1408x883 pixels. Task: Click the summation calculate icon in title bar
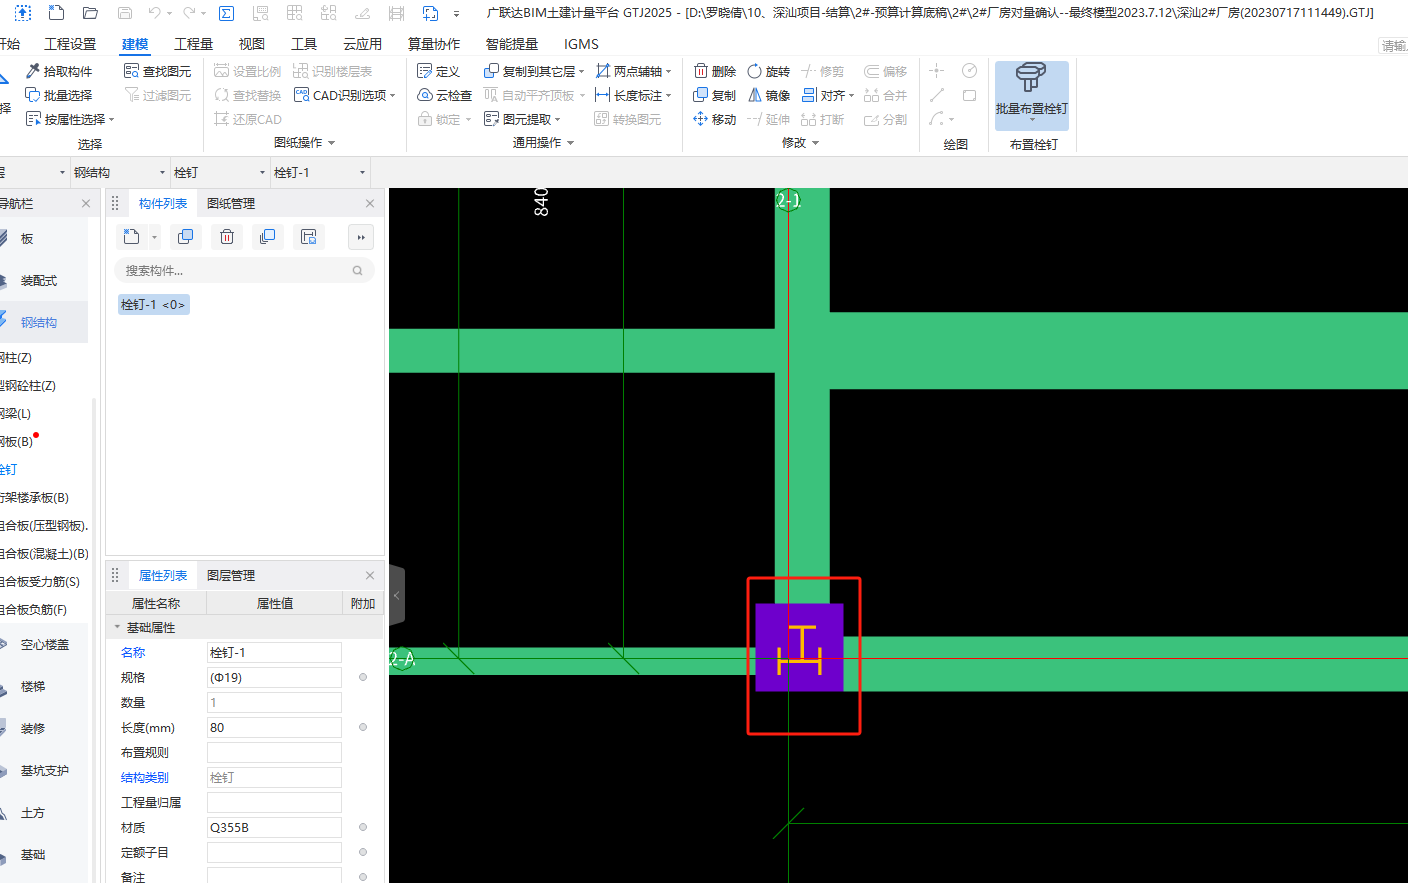click(x=227, y=13)
